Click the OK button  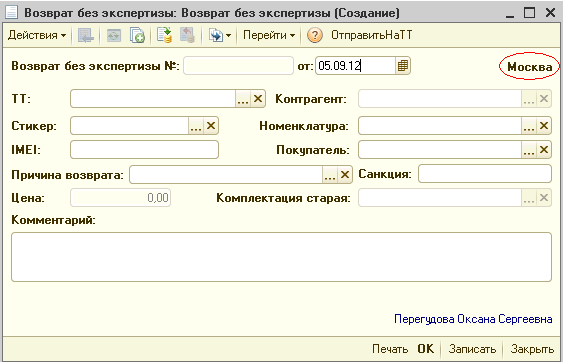pyautogui.click(x=426, y=349)
